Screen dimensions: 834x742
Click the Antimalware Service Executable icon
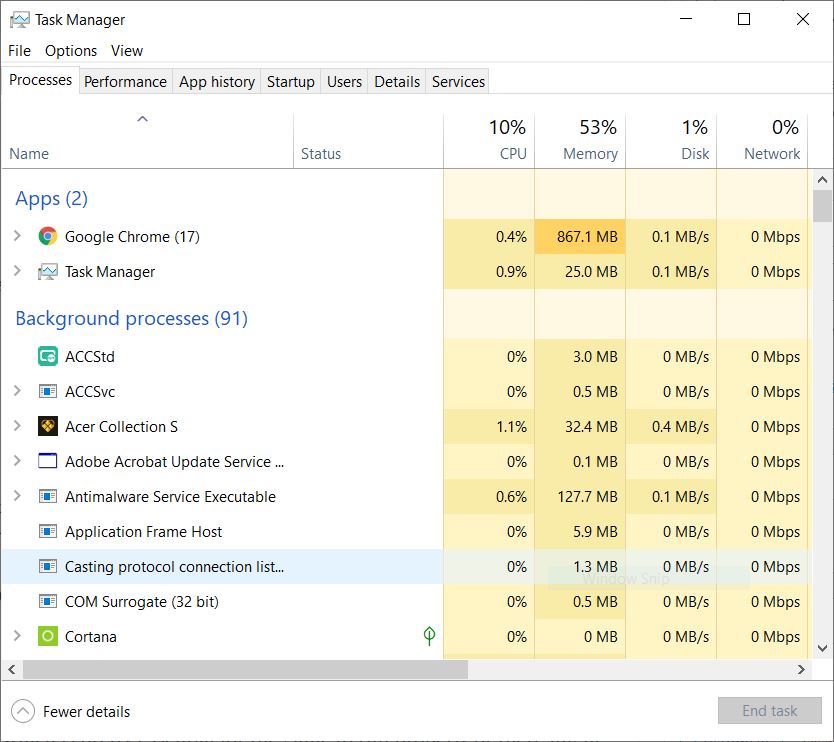[47, 496]
